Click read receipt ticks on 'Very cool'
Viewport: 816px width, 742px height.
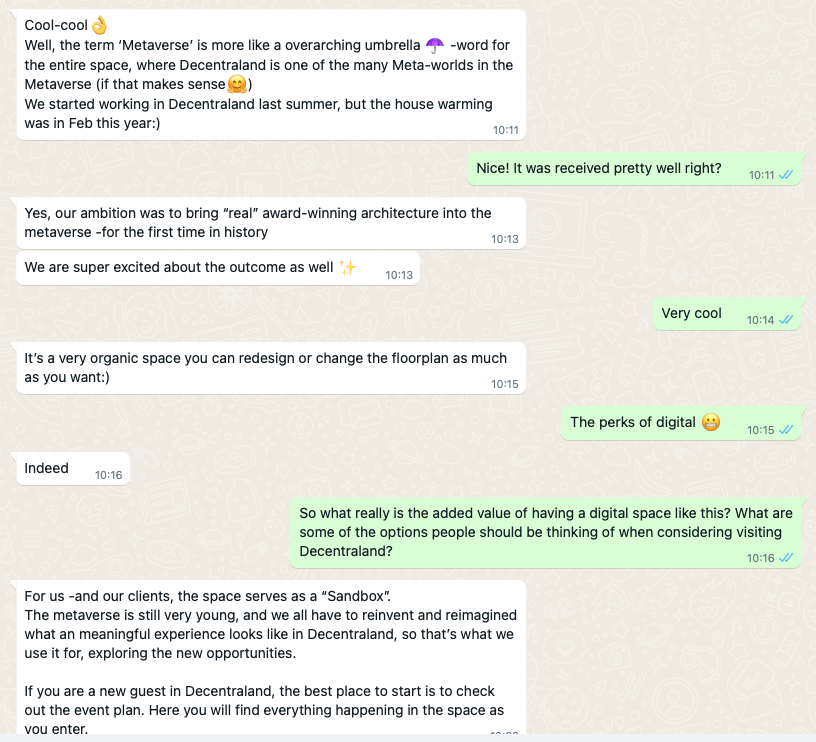pyautogui.click(x=786, y=320)
